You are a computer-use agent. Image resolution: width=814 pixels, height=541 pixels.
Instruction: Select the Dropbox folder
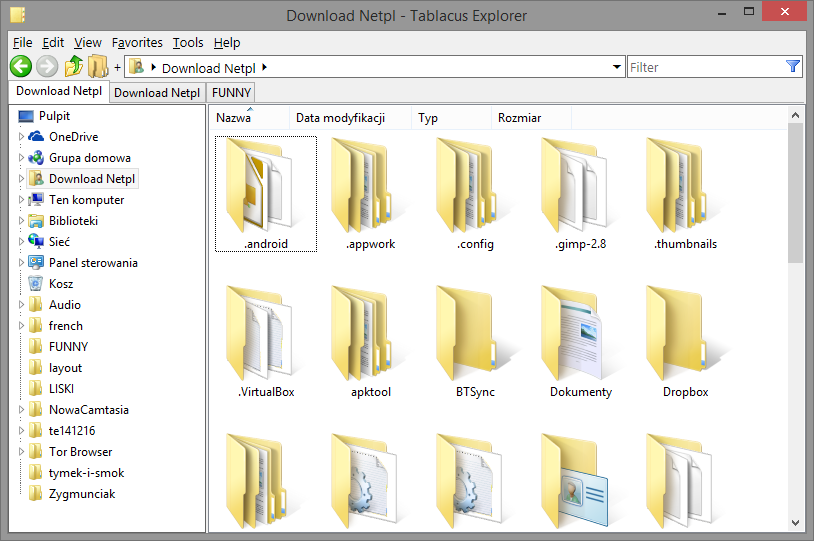click(x=685, y=342)
